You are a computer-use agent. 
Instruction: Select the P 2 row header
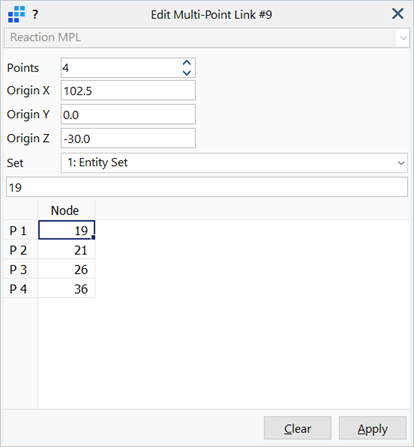click(21, 250)
